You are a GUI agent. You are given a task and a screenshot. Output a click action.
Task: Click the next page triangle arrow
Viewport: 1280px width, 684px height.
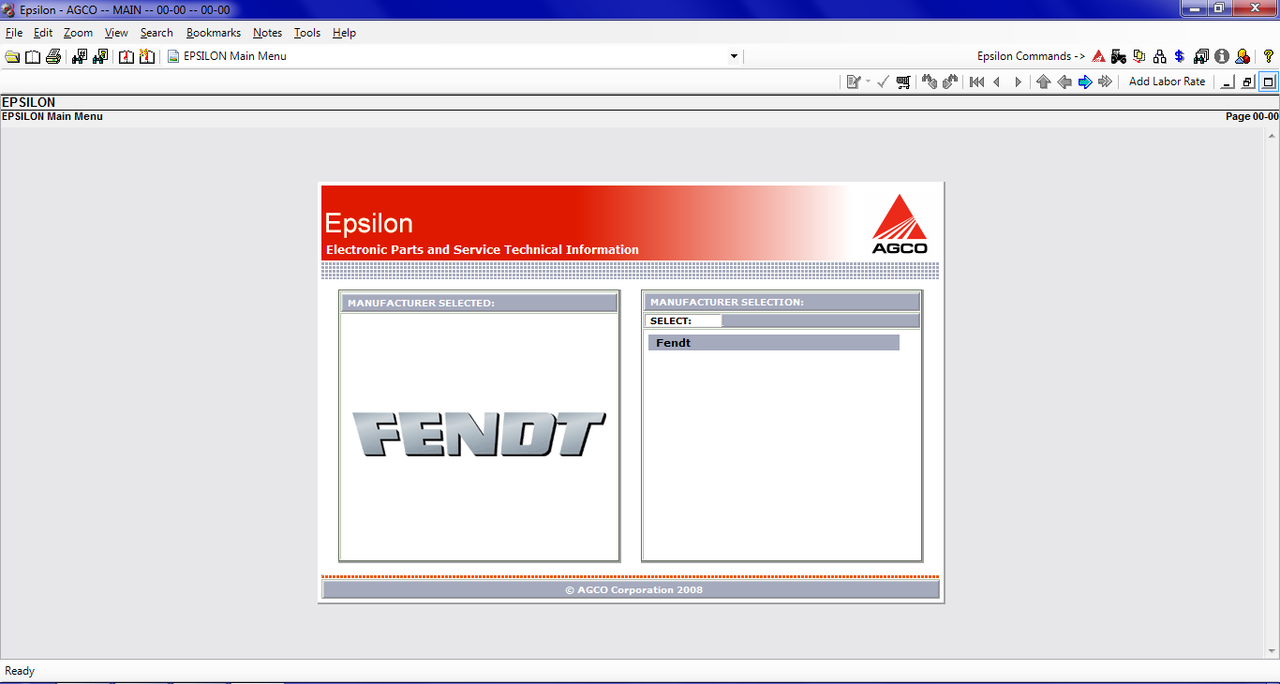coord(1018,82)
